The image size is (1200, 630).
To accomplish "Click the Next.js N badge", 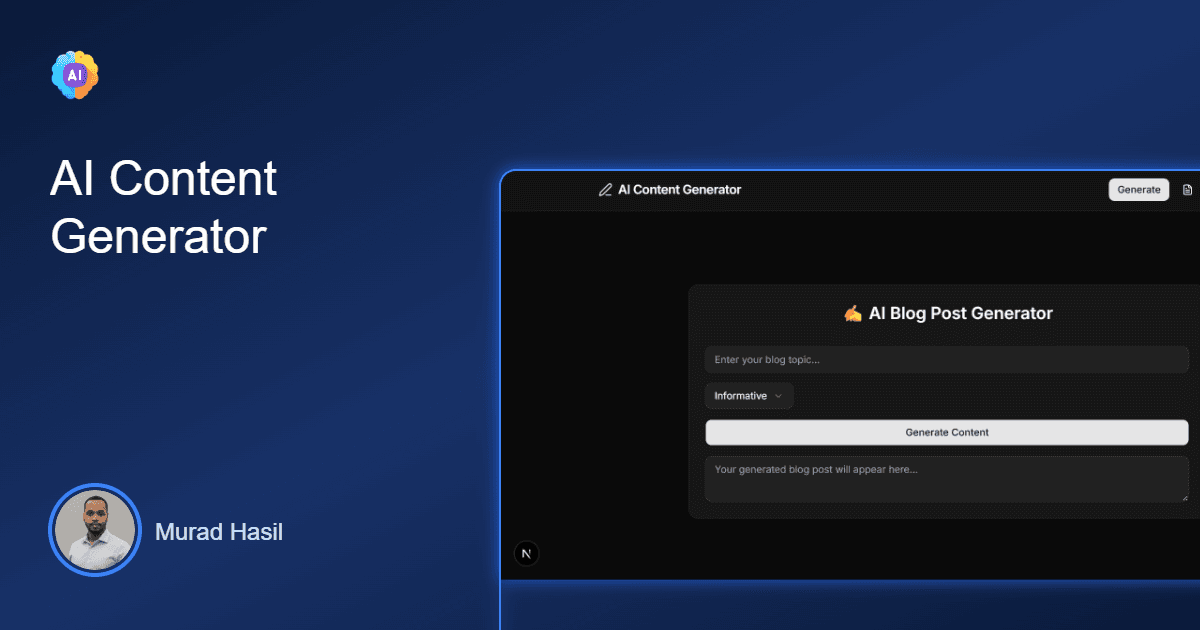I will pos(526,553).
